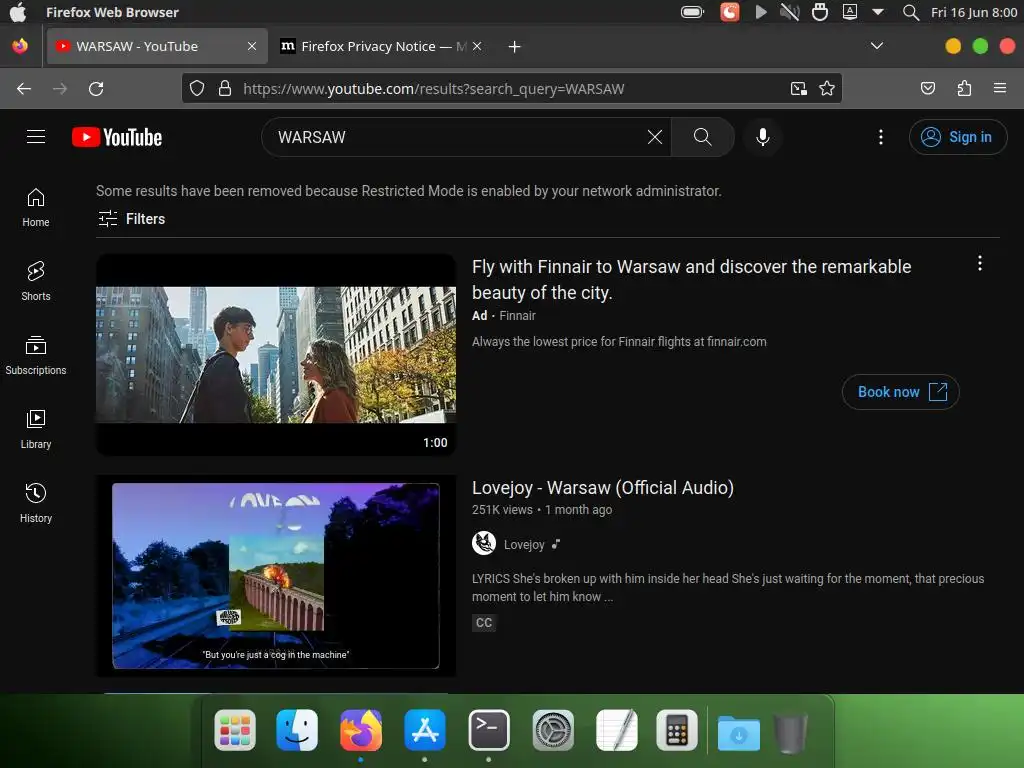1024x768 pixels.
Task: Open Terminal from the dock
Action: click(x=488, y=730)
